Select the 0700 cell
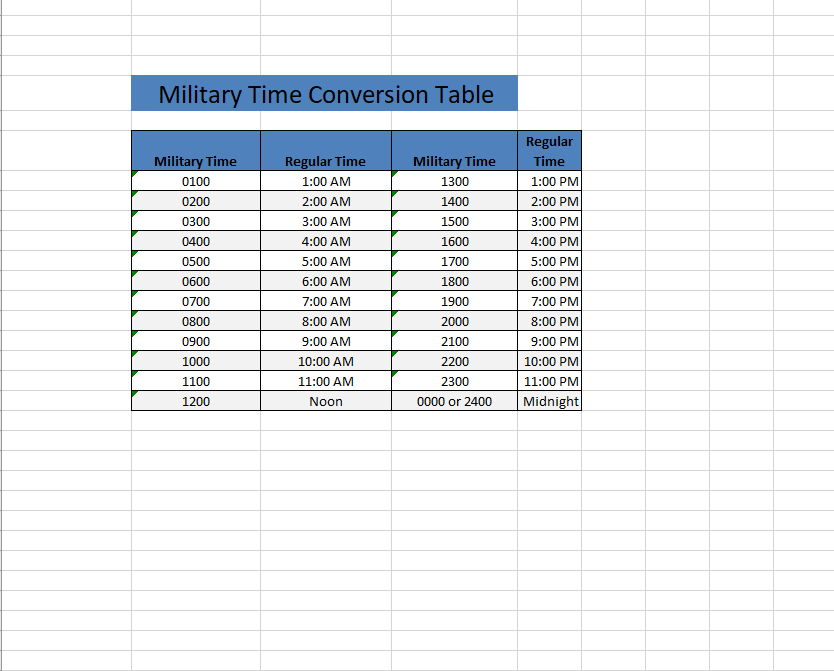This screenshot has width=834, height=671. (196, 301)
